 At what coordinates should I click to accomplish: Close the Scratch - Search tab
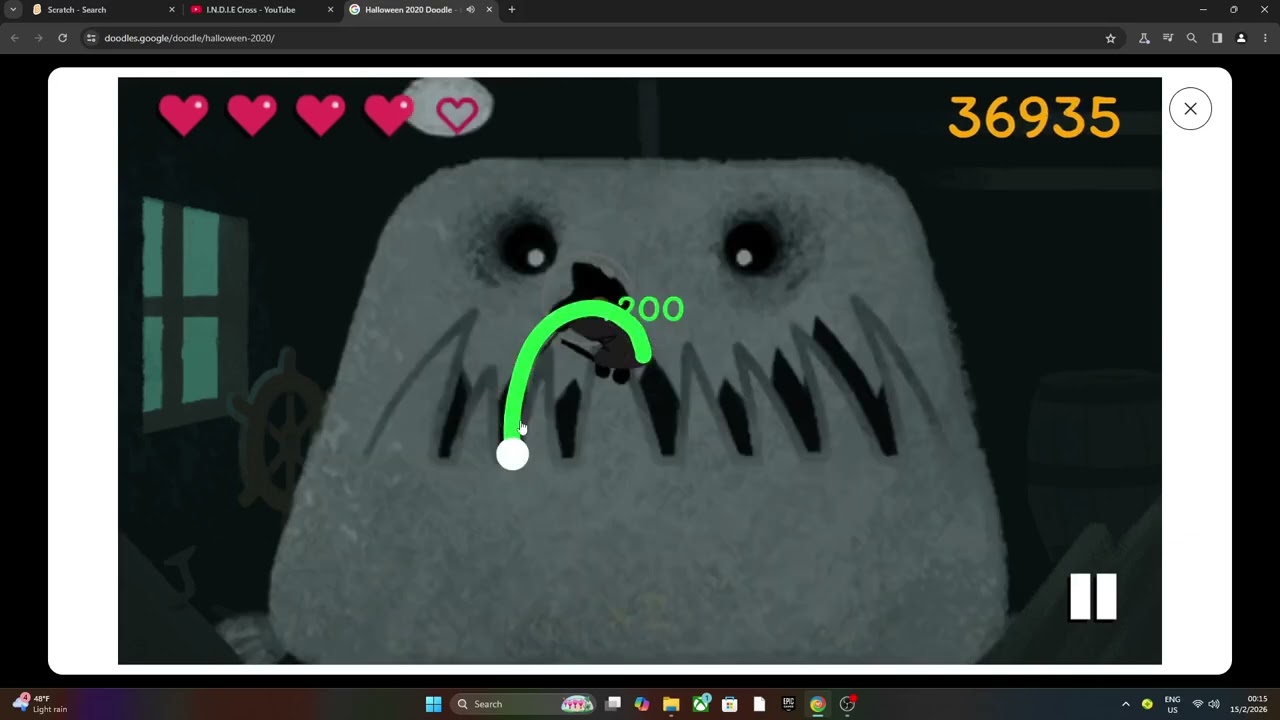[x=171, y=10]
